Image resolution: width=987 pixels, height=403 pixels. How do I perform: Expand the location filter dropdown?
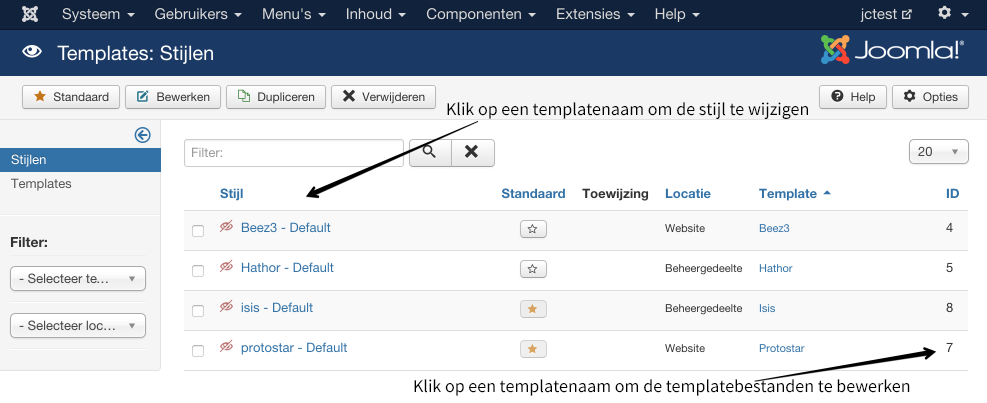click(77, 326)
